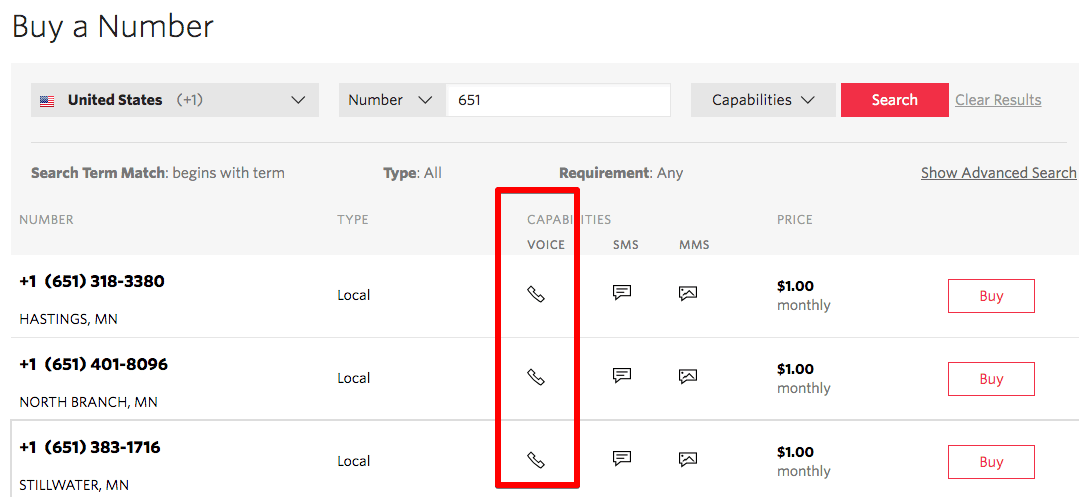Expand the Number search type dropdown

pyautogui.click(x=391, y=100)
